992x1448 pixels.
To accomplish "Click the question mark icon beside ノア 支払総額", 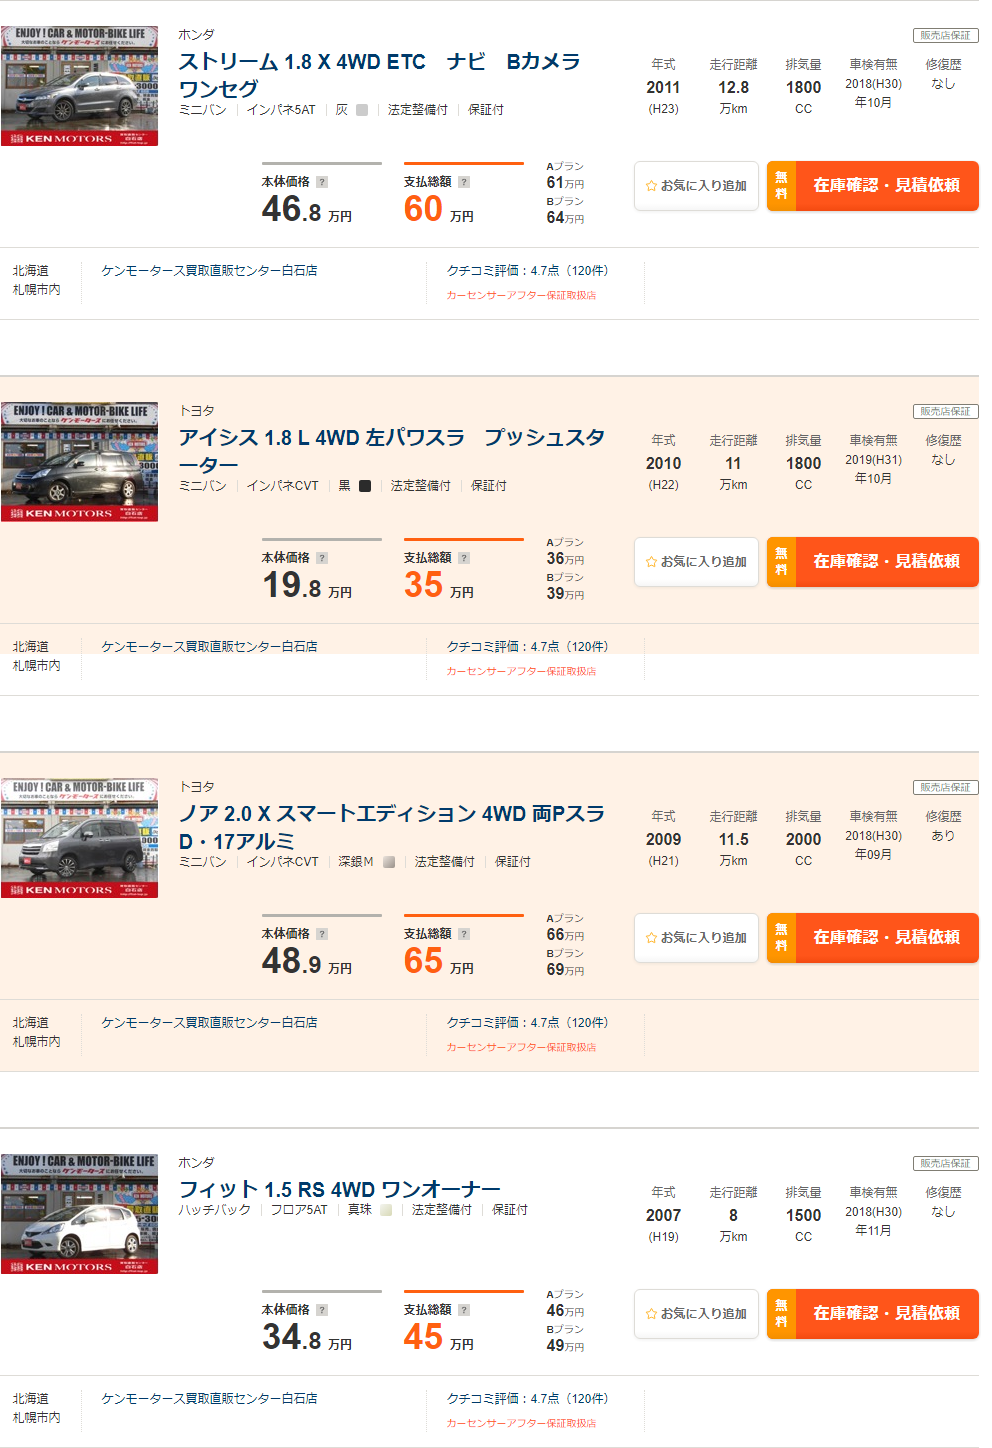I will coord(464,934).
